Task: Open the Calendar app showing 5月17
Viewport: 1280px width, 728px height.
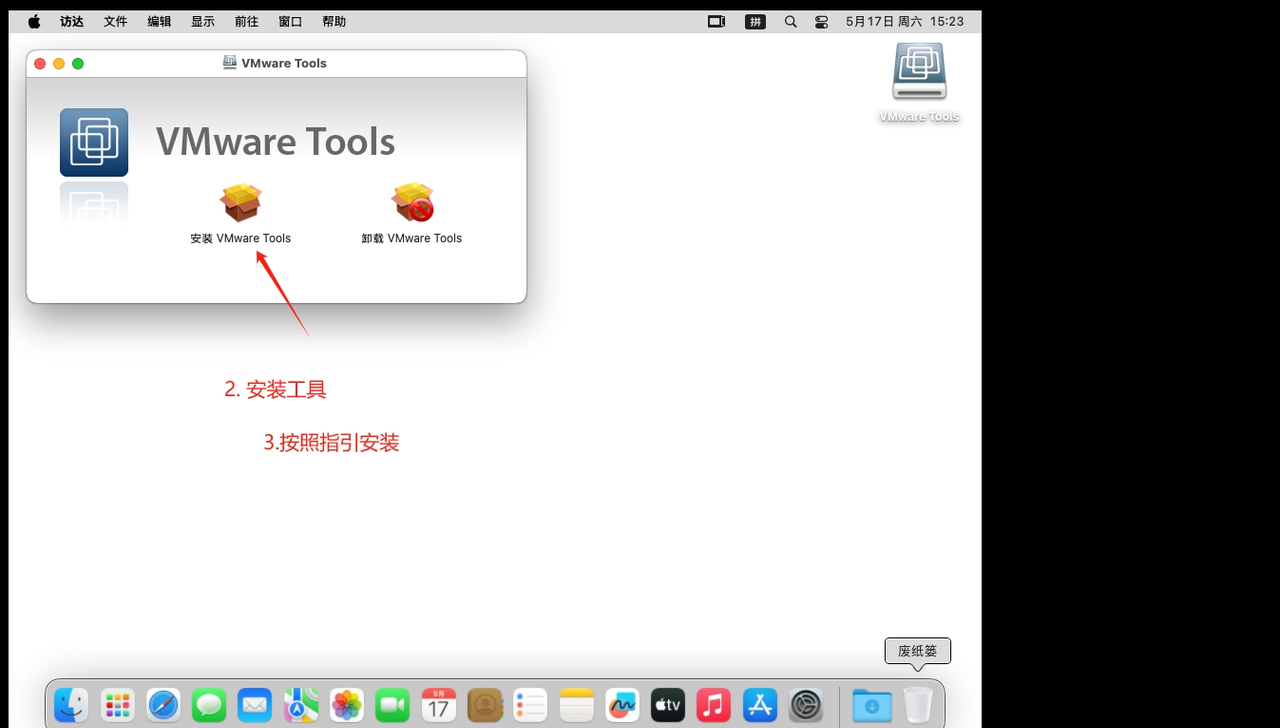Action: (438, 705)
